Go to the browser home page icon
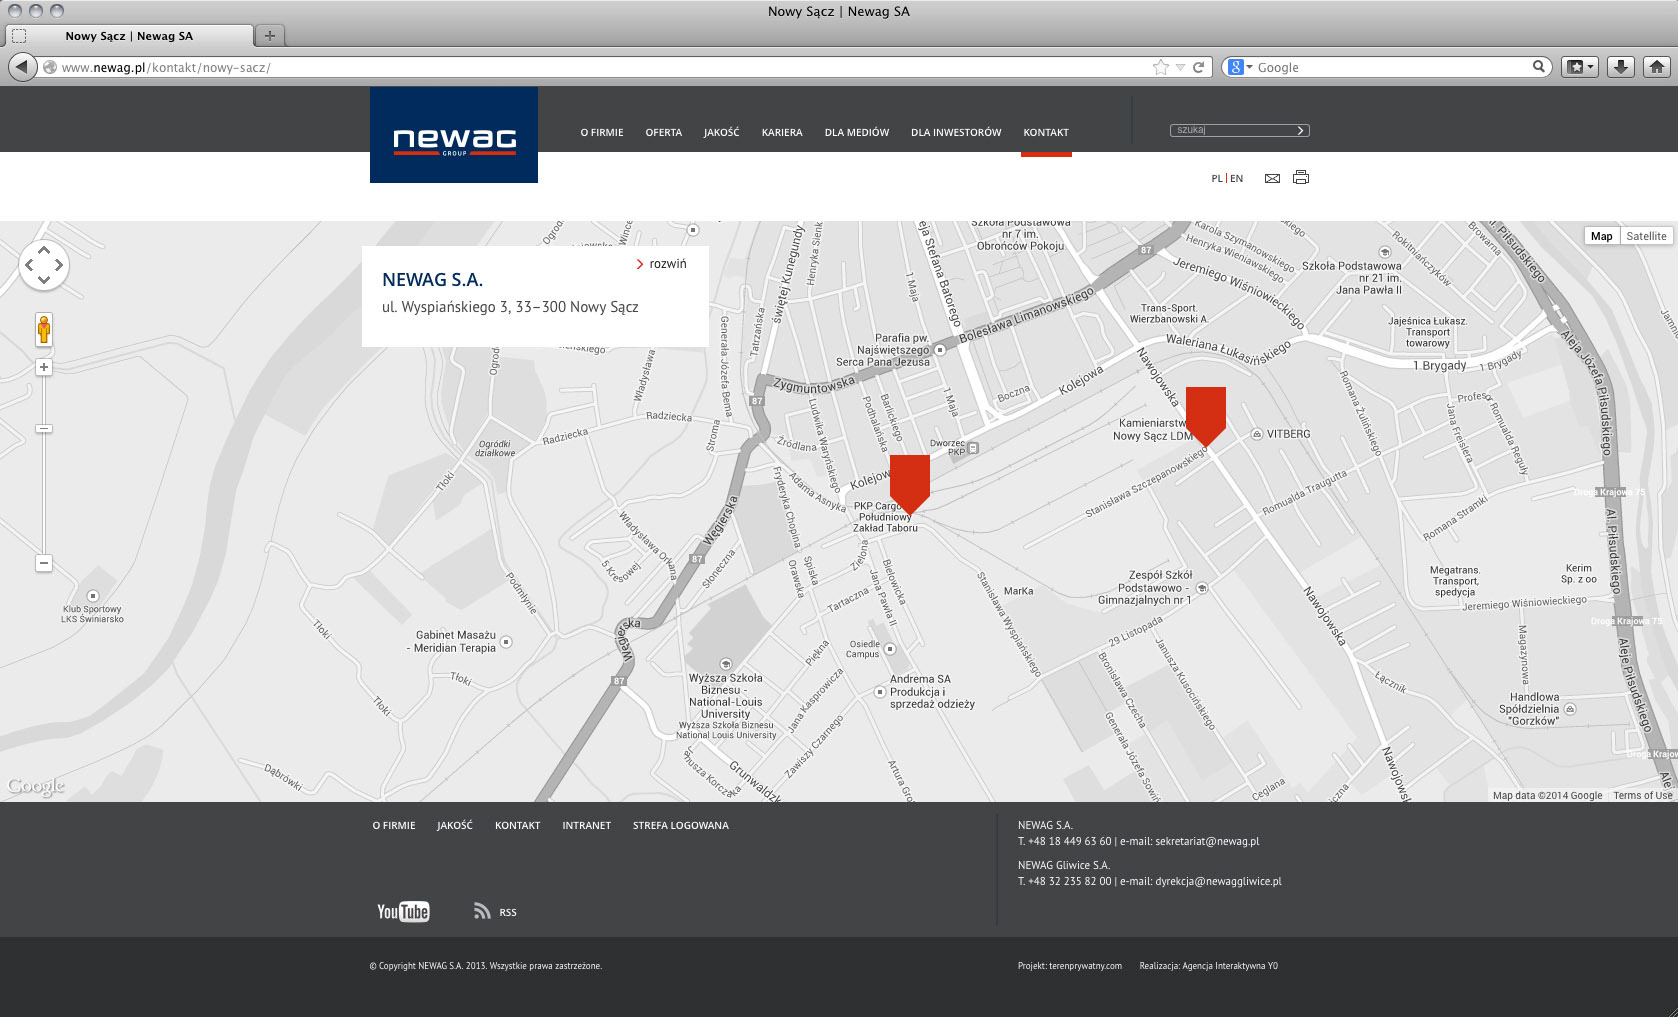This screenshot has height=1017, width=1678. tap(1656, 67)
